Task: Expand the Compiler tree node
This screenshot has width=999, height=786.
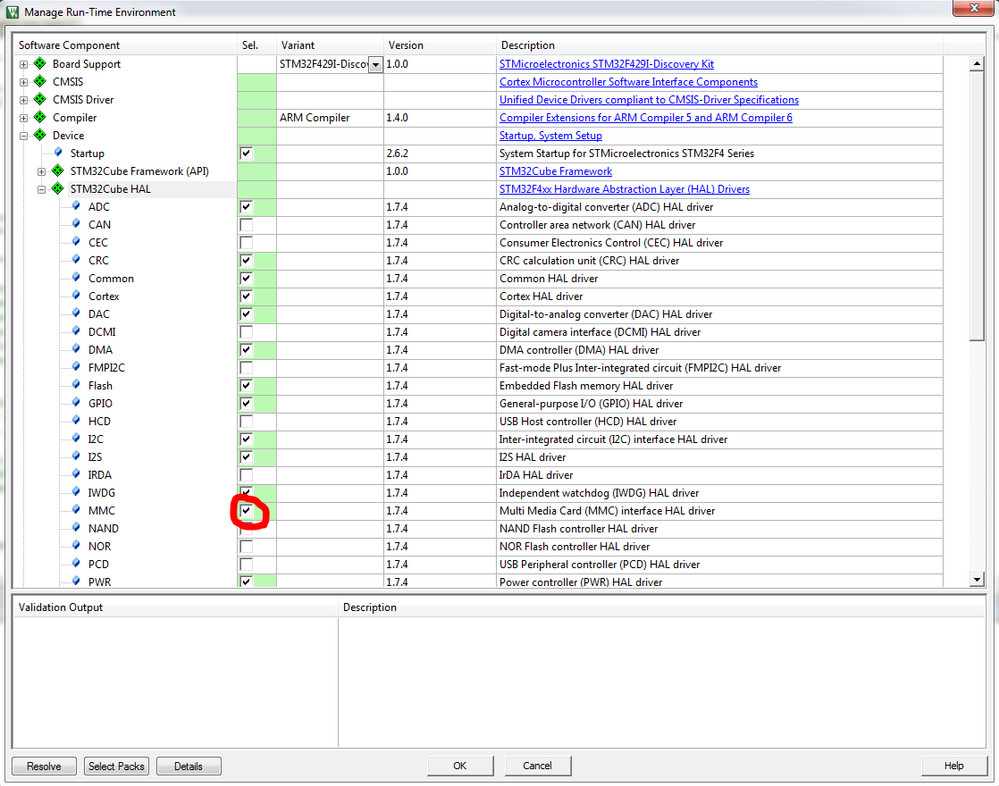Action: (x=24, y=118)
